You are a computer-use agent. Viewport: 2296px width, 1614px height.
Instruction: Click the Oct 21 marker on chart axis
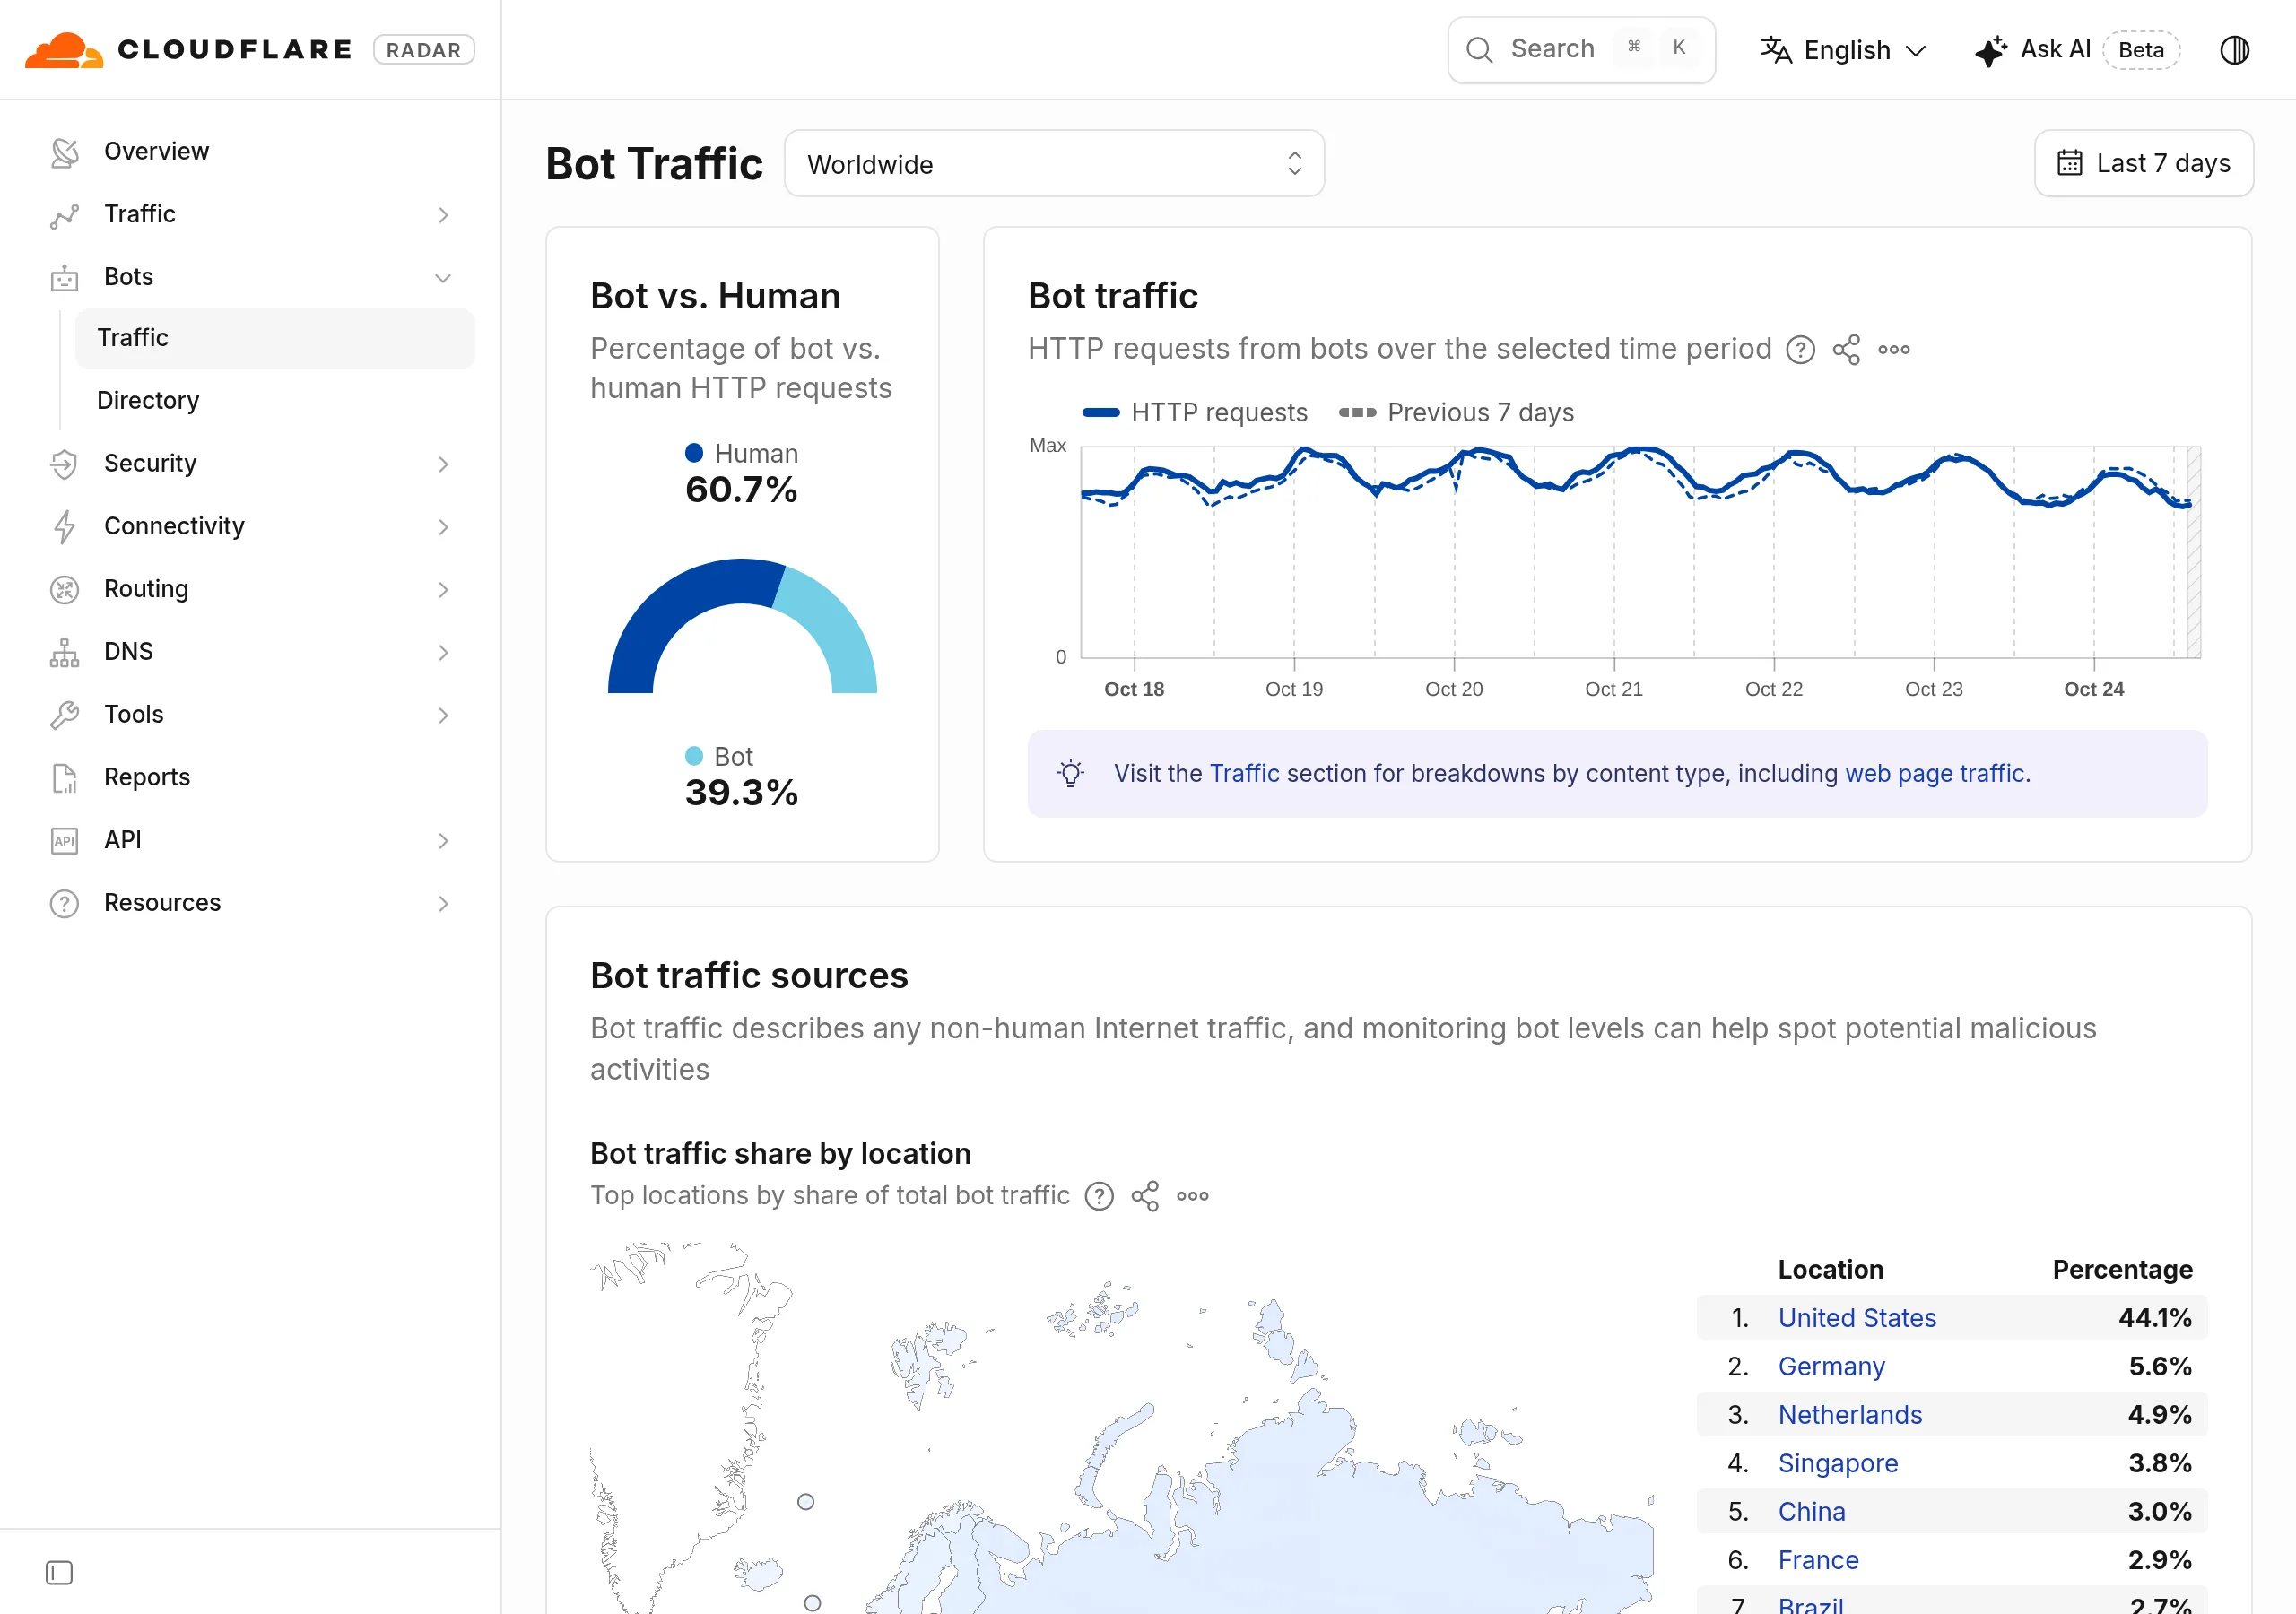[x=1613, y=690]
